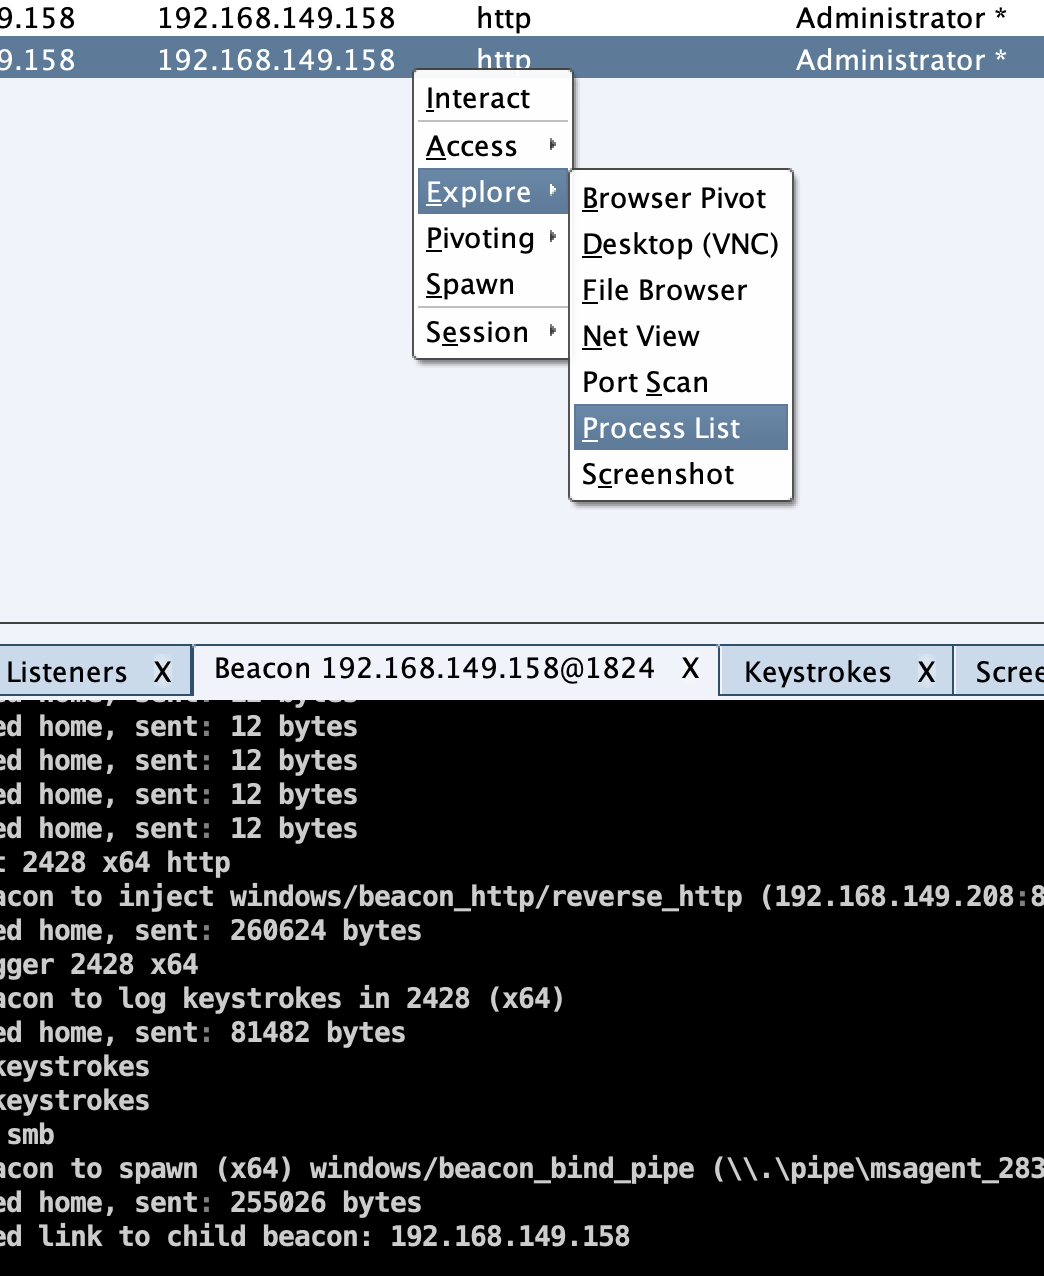This screenshot has height=1276, width=1044.
Task: Click the '2428 x64 http' console line
Action: (115, 862)
